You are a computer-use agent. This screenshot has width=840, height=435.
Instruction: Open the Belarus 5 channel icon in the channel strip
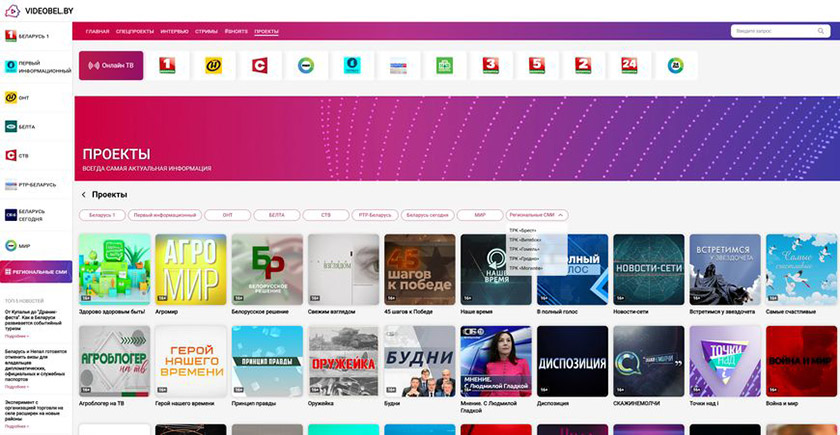tap(537, 66)
